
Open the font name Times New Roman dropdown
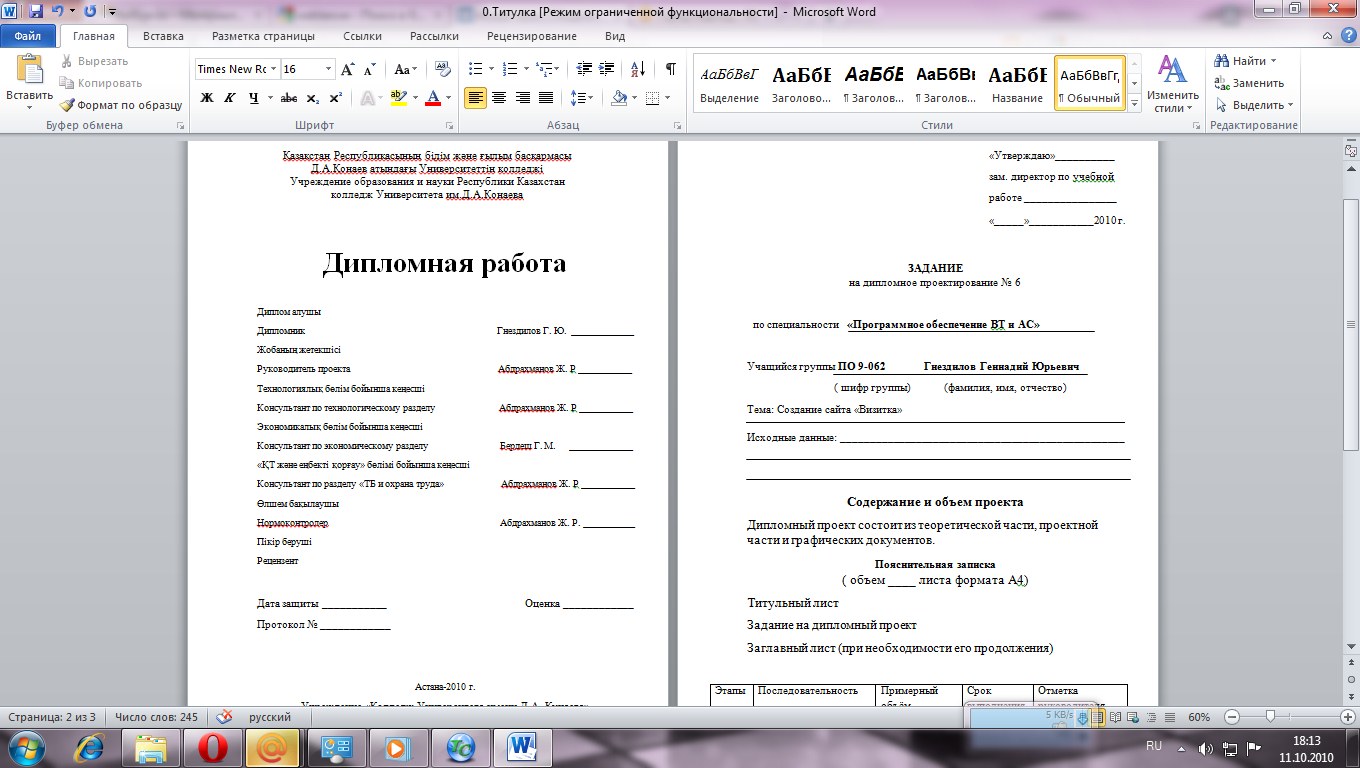pyautogui.click(x=273, y=69)
